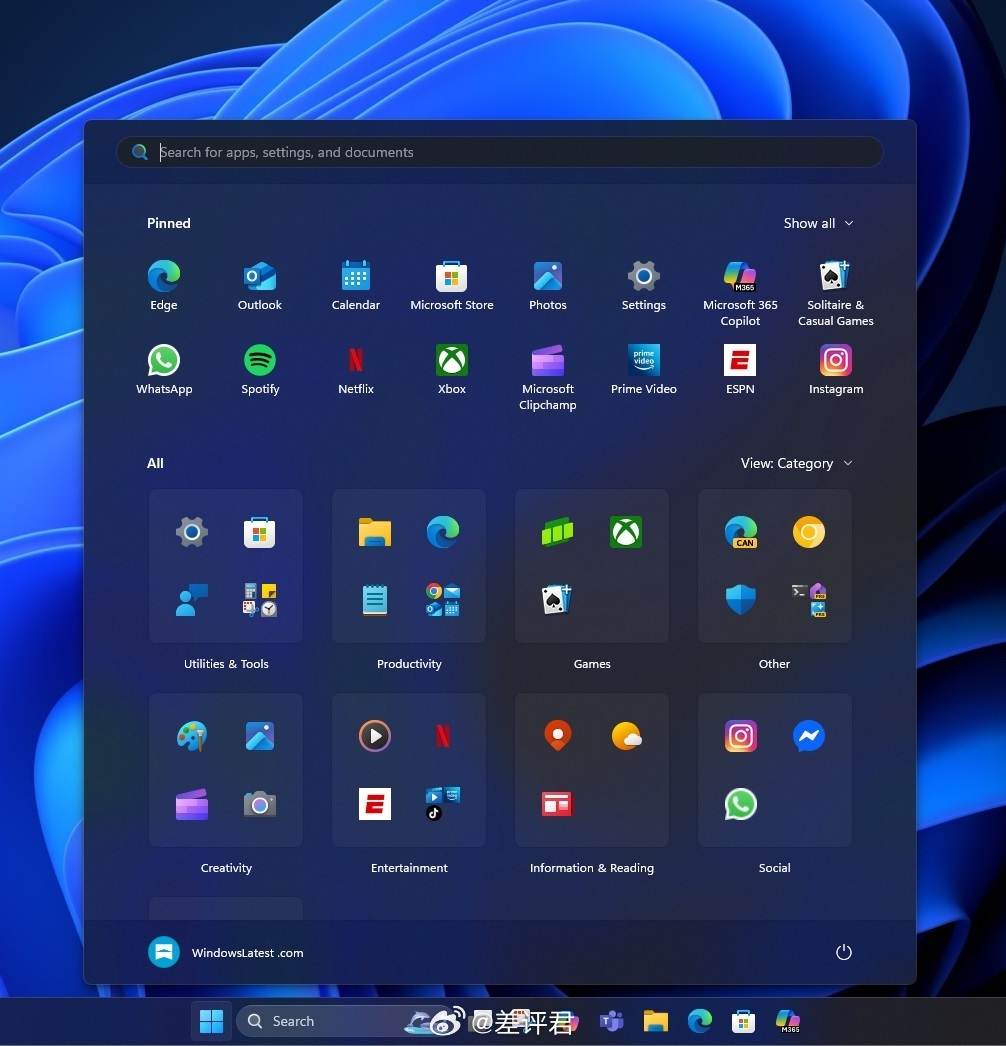
Task: Open the View: Category dropdown
Action: click(797, 463)
